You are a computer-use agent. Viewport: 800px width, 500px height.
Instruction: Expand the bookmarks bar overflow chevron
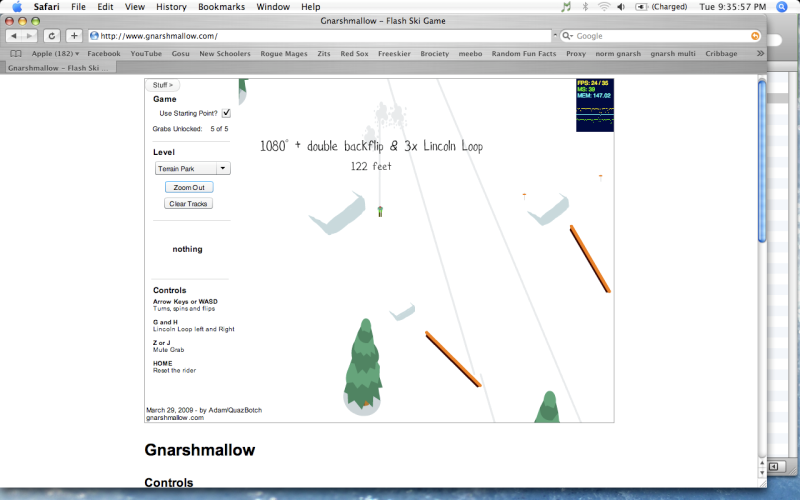coord(761,53)
